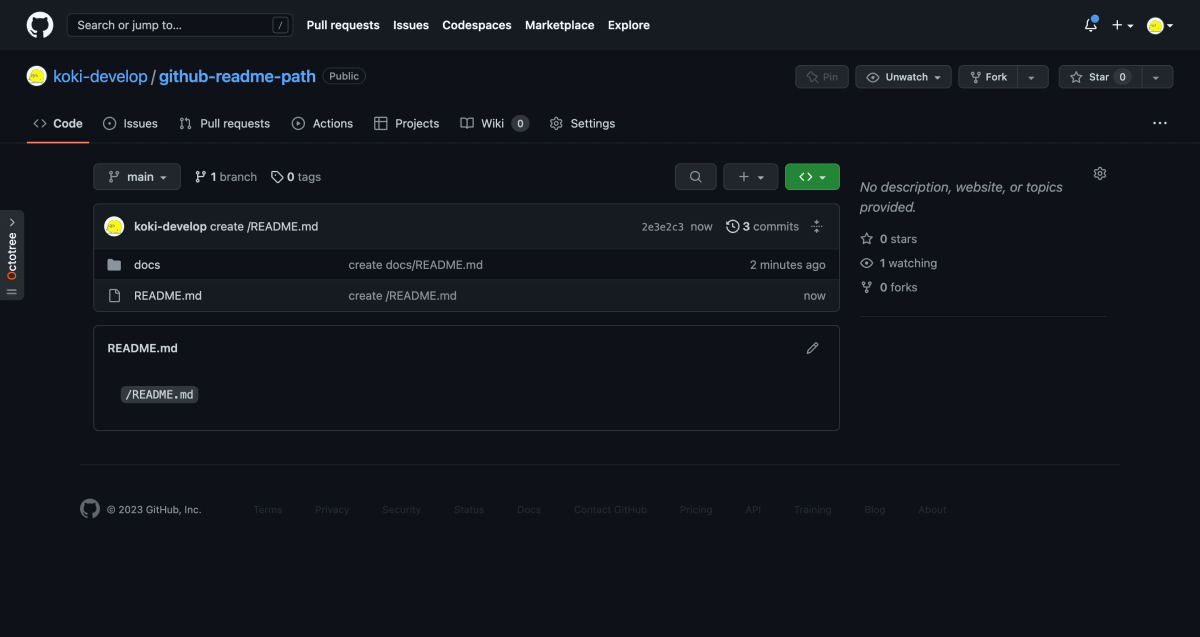
Task: Click the 1 watching link
Action: [x=899, y=263]
